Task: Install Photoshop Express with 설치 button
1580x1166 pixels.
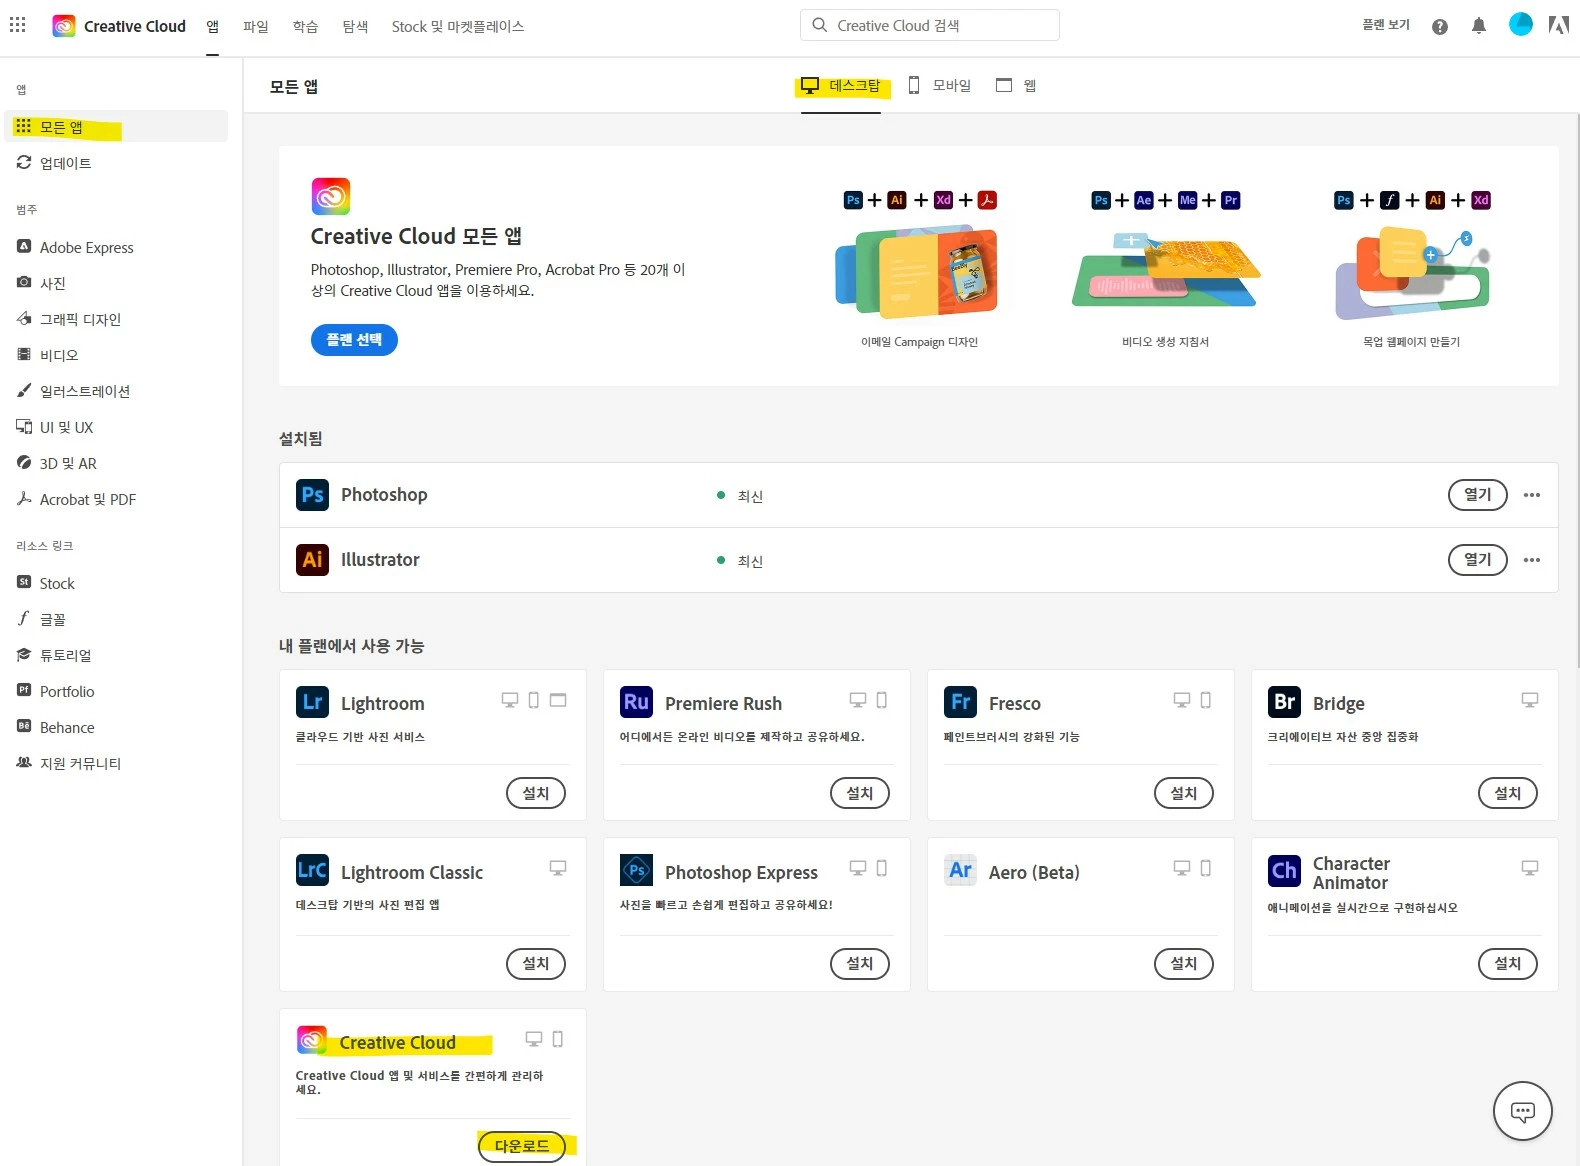Action: 860,963
